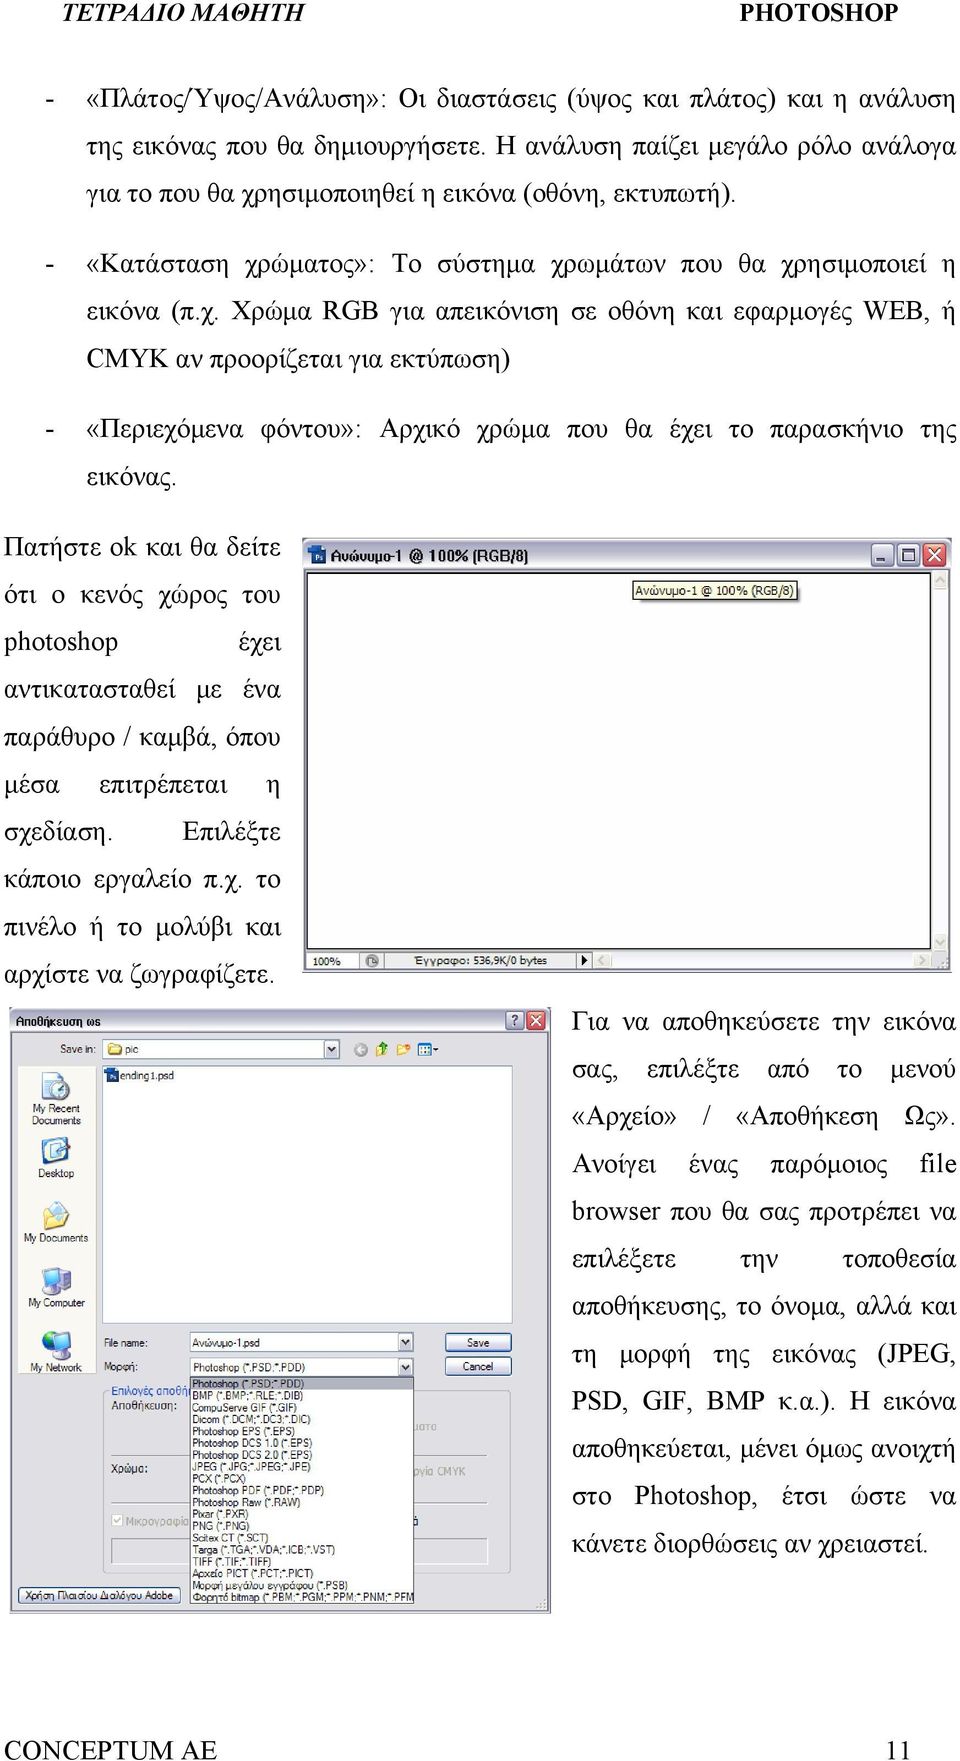
Task: Select the ending1.psd file
Action: coord(140,1075)
